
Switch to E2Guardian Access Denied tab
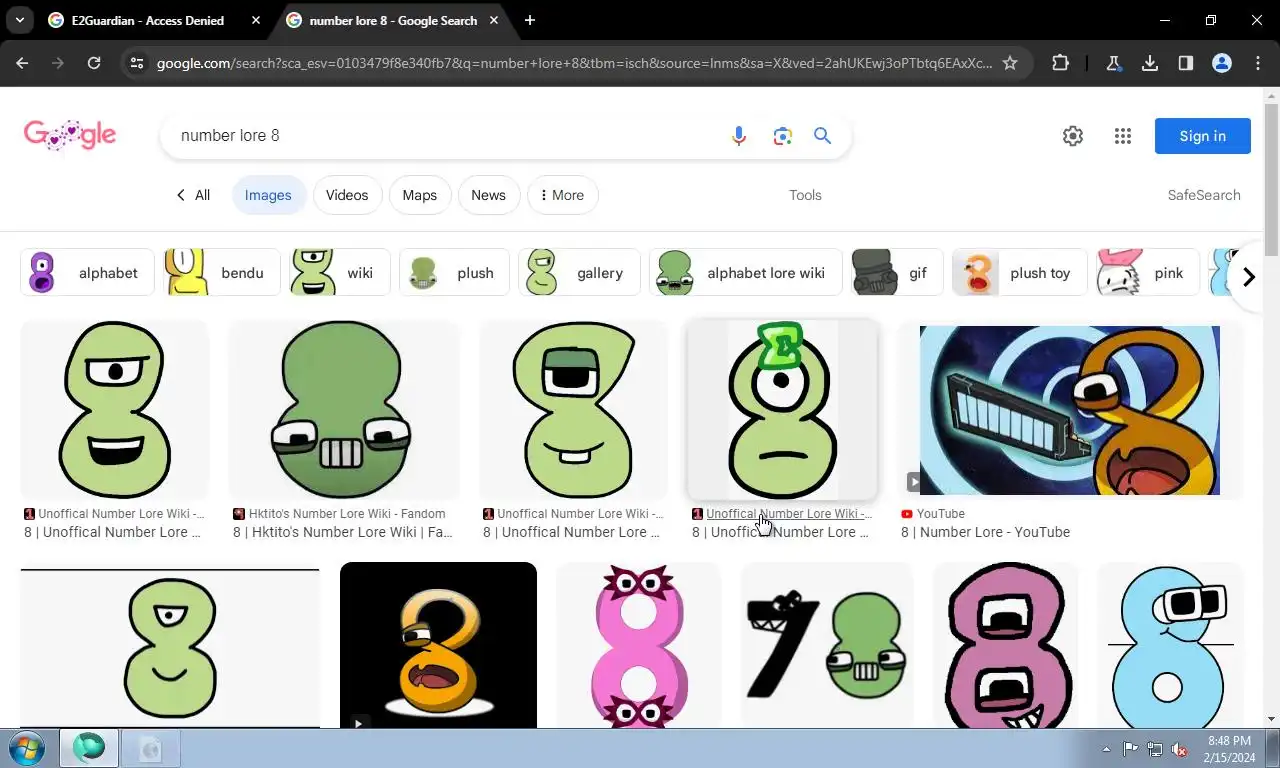(148, 20)
